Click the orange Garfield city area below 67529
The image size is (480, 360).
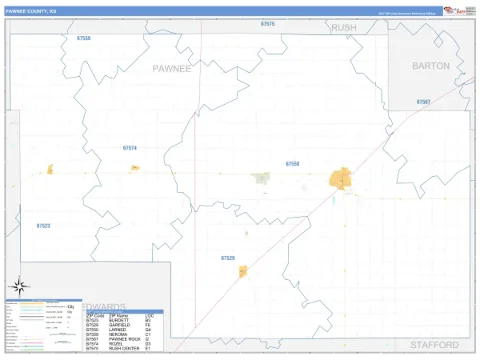[243, 271]
